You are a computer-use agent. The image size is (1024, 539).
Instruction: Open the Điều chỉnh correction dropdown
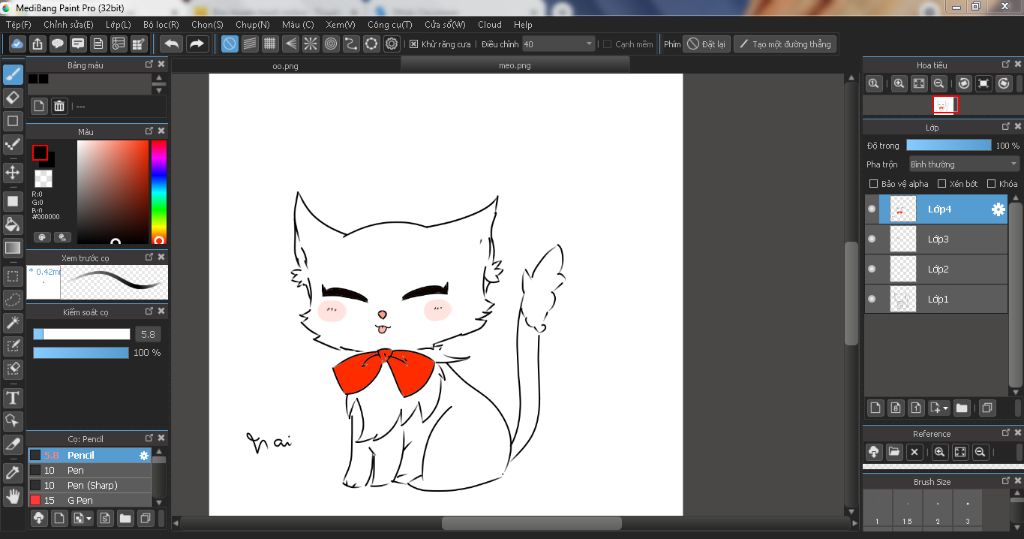[x=558, y=44]
